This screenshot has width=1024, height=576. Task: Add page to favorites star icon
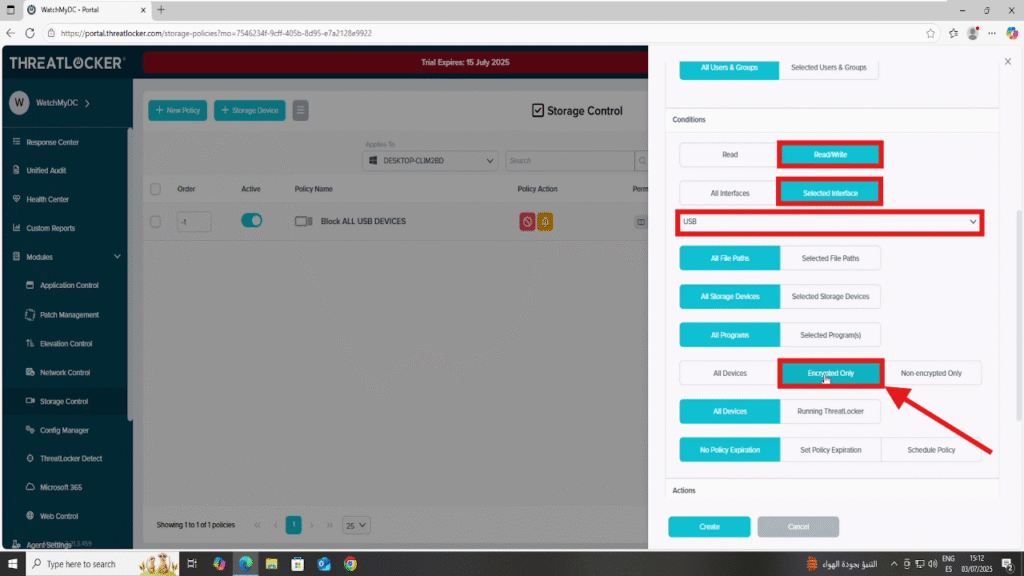tap(931, 33)
